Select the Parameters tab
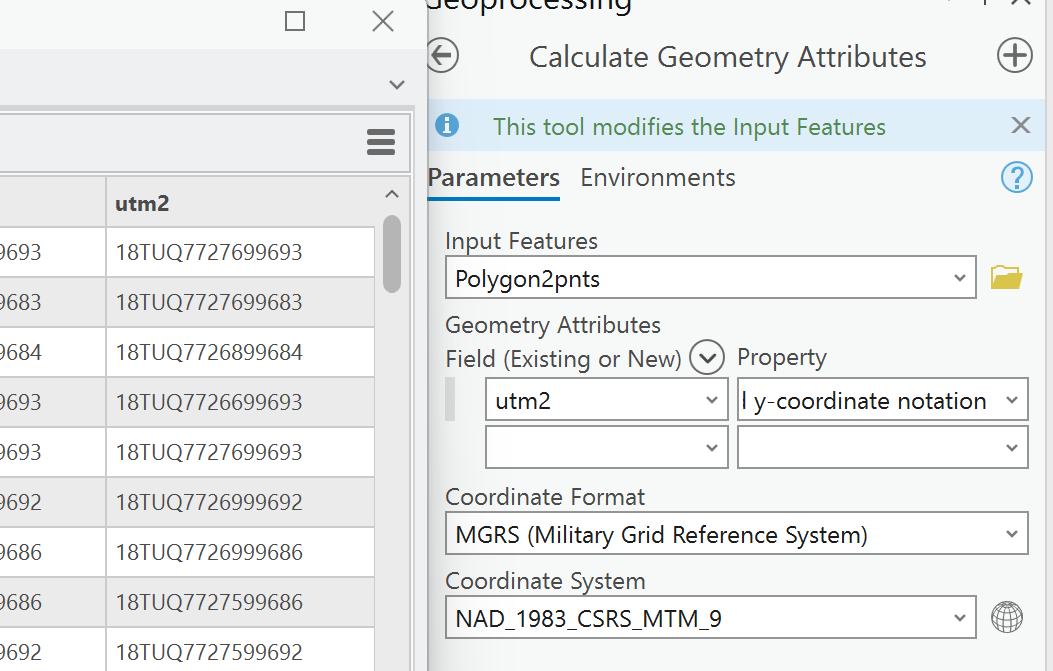This screenshot has height=671, width=1053. point(494,178)
